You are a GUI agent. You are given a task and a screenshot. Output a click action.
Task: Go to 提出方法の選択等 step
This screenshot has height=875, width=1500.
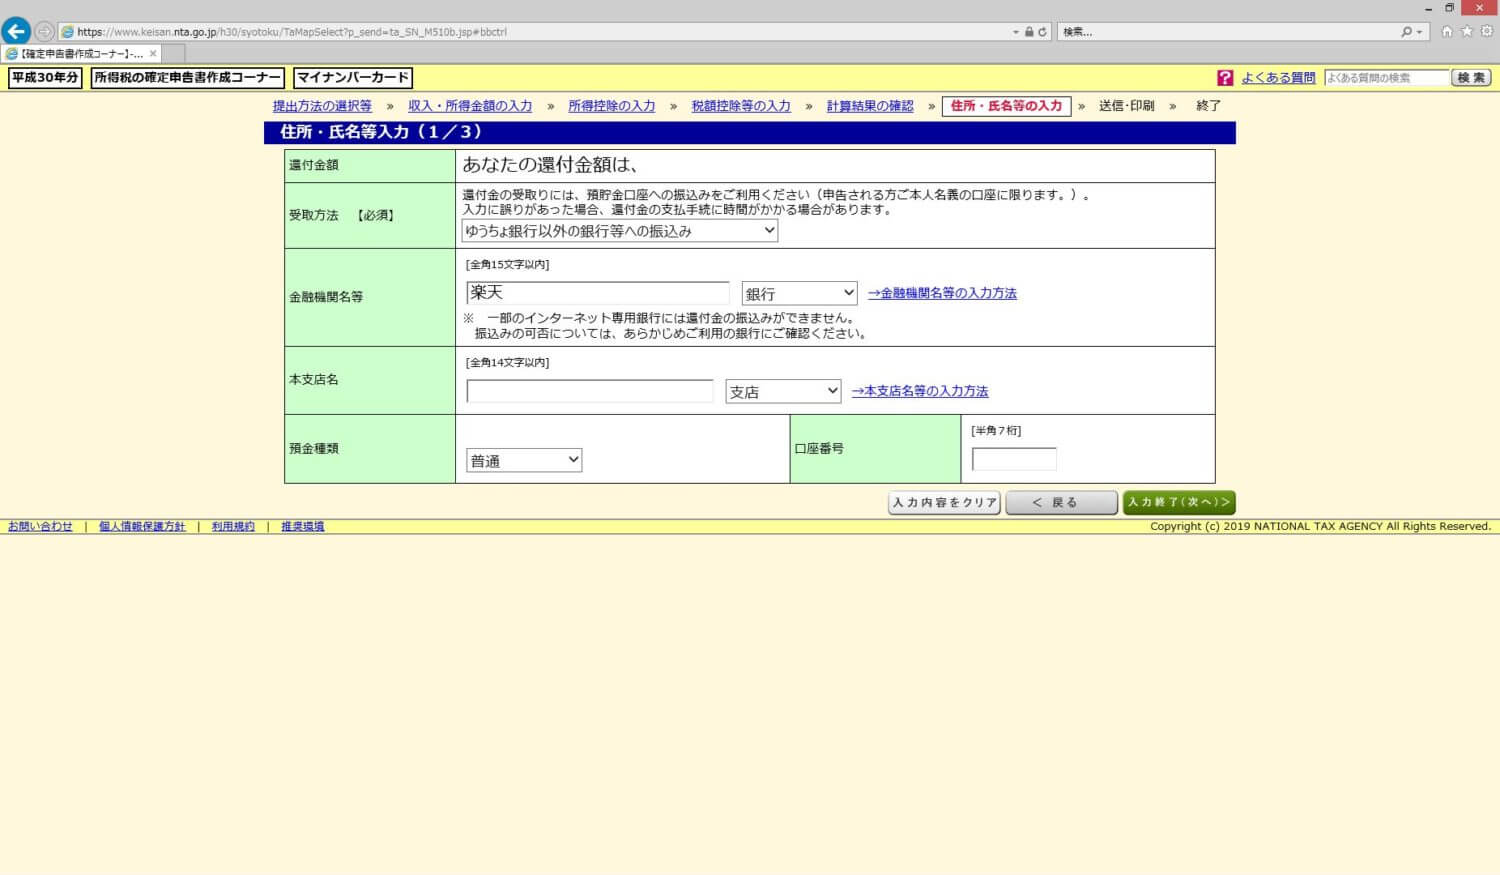point(322,106)
